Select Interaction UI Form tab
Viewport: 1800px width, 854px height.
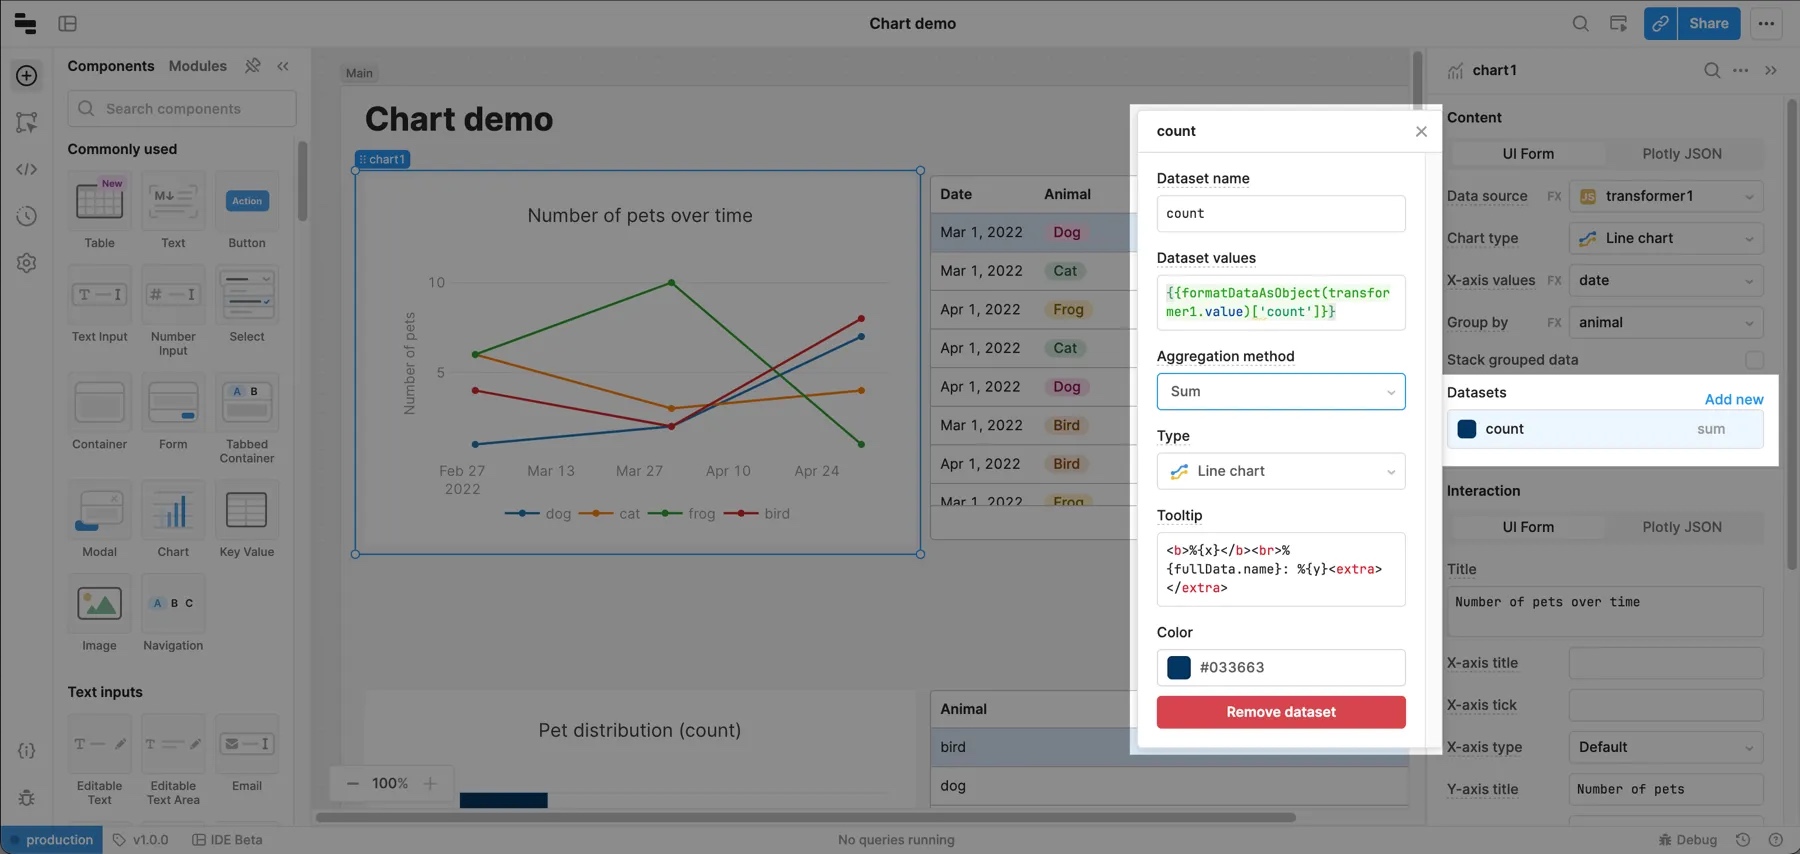(x=1528, y=527)
